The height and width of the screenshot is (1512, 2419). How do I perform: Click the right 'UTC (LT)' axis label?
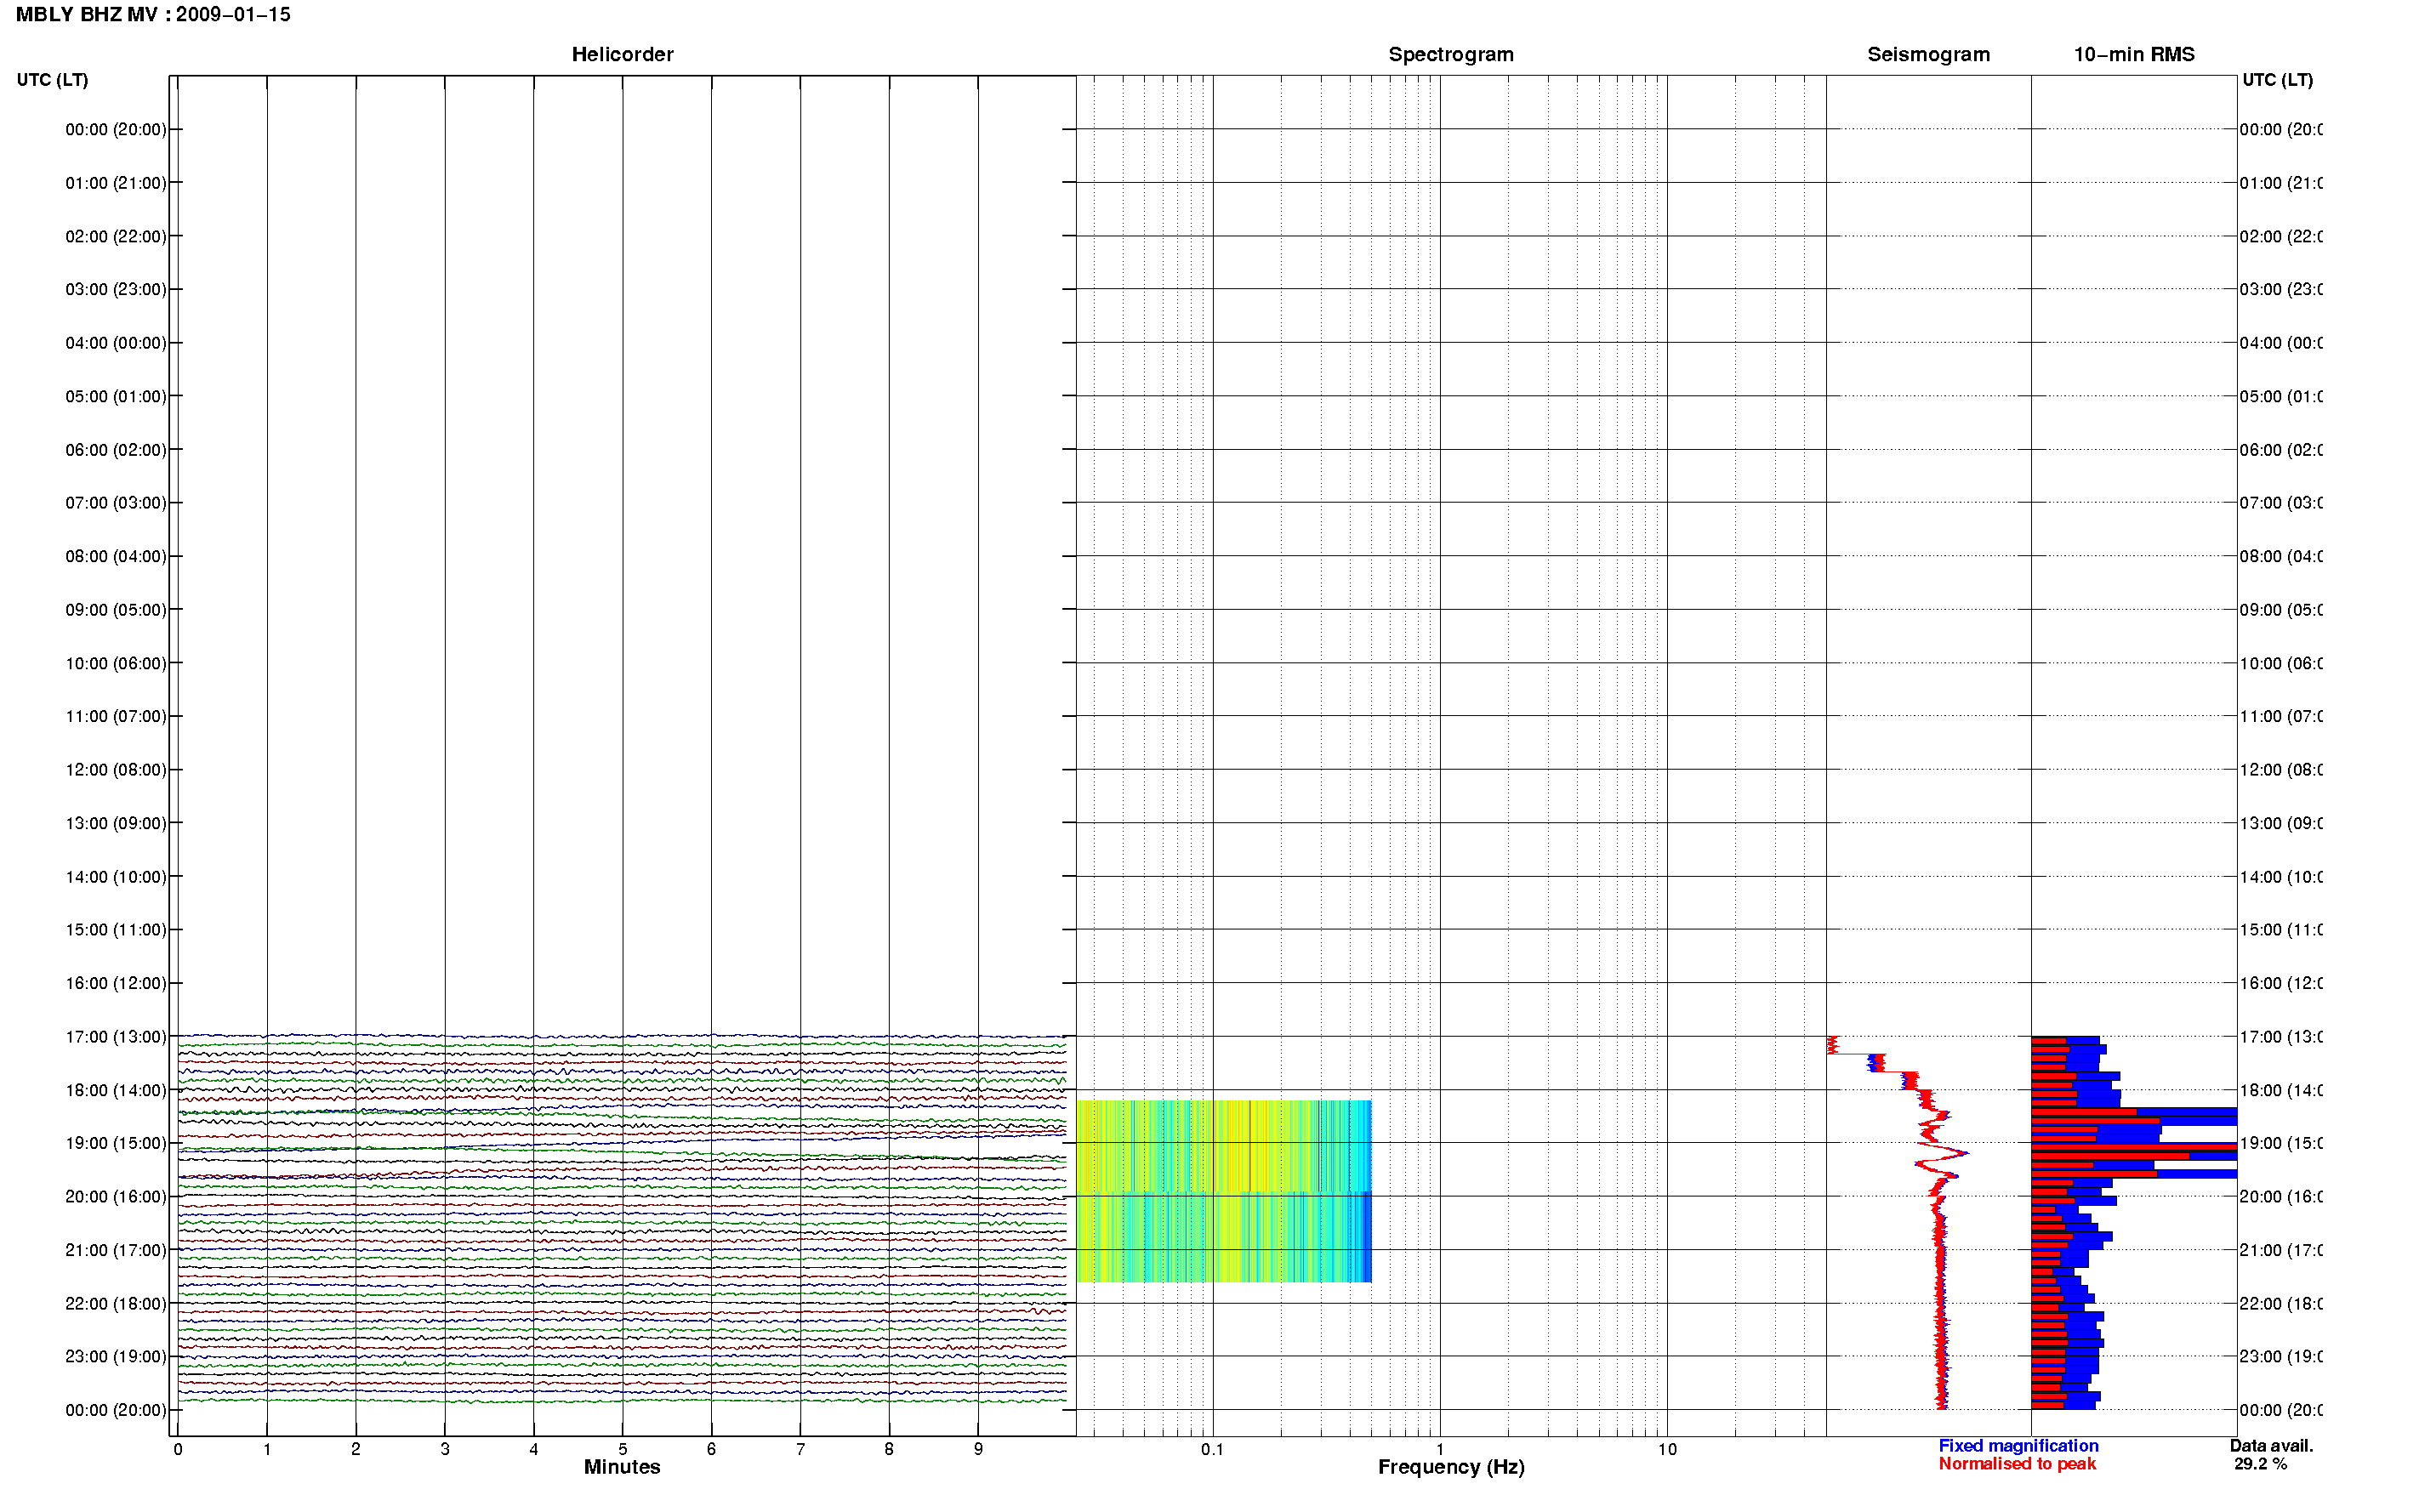point(2277,80)
